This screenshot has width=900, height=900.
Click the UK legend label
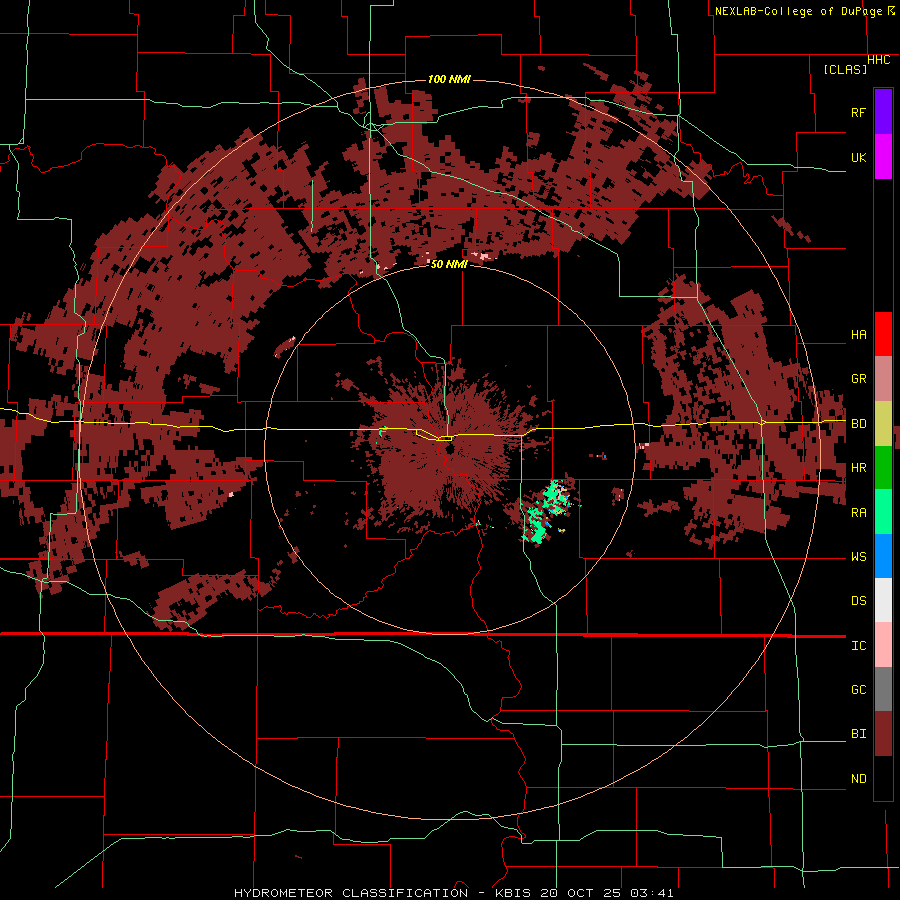pyautogui.click(x=858, y=157)
